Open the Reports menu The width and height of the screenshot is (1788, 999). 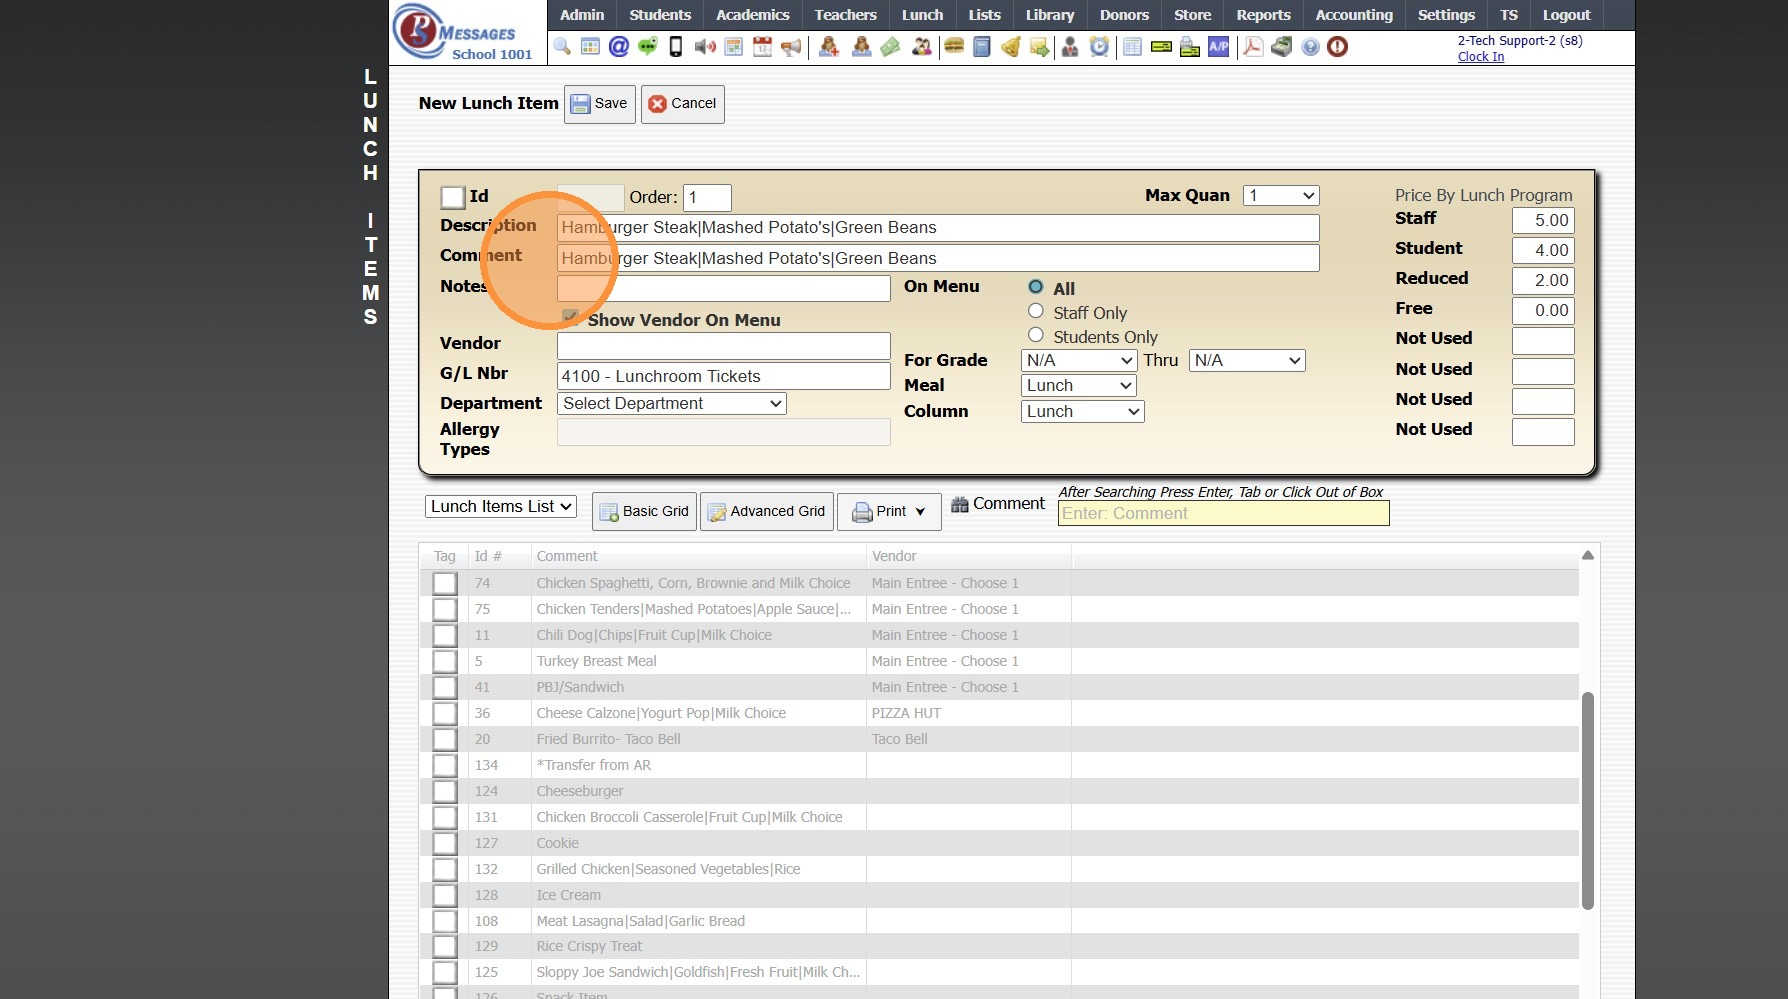(x=1263, y=15)
